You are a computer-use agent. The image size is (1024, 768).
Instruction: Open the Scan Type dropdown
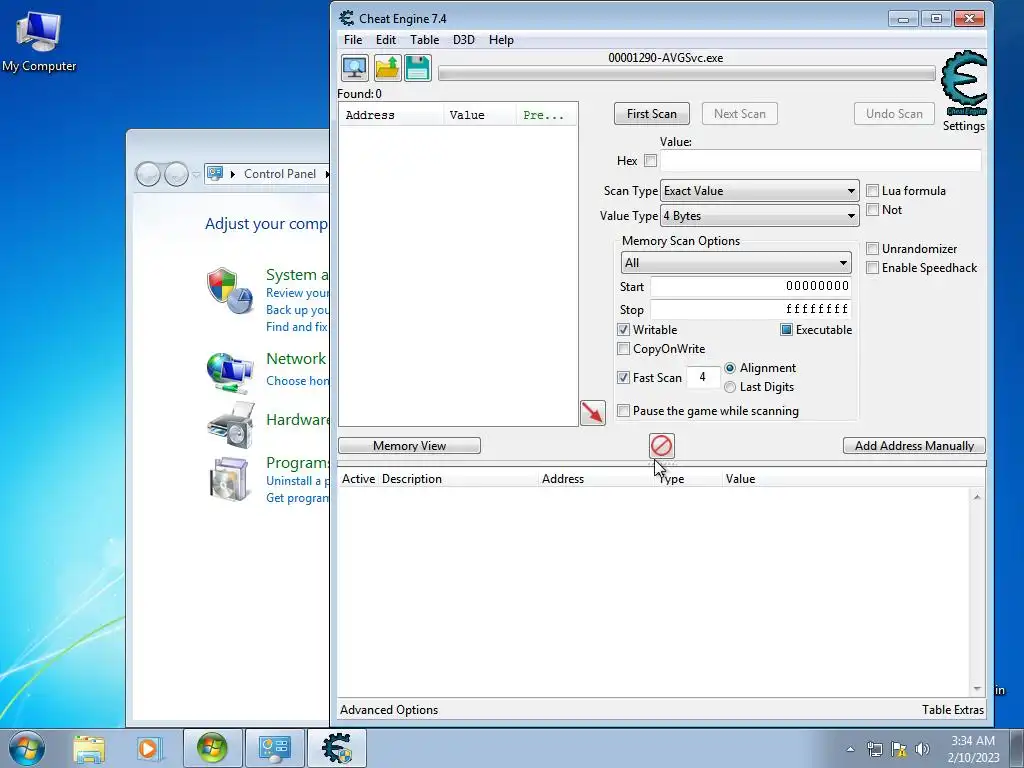pos(760,191)
